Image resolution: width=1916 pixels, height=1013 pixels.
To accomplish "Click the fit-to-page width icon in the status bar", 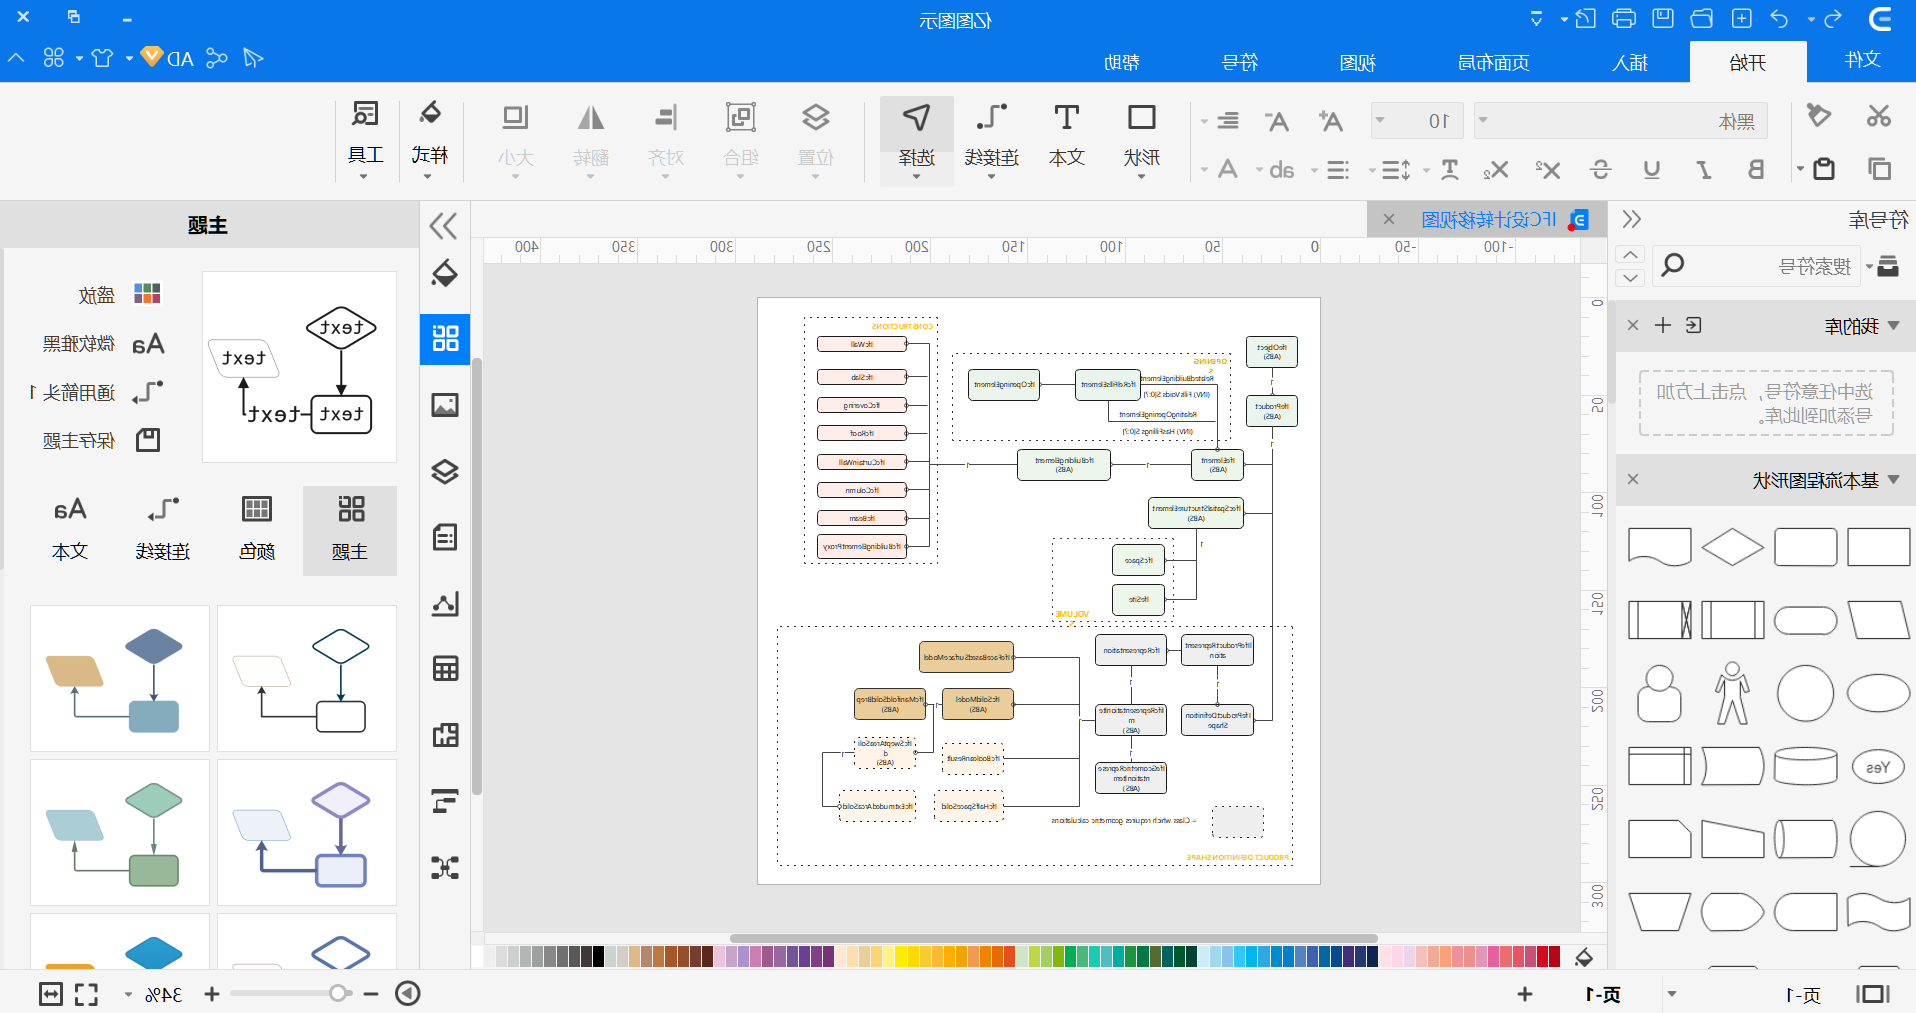I will coord(51,994).
